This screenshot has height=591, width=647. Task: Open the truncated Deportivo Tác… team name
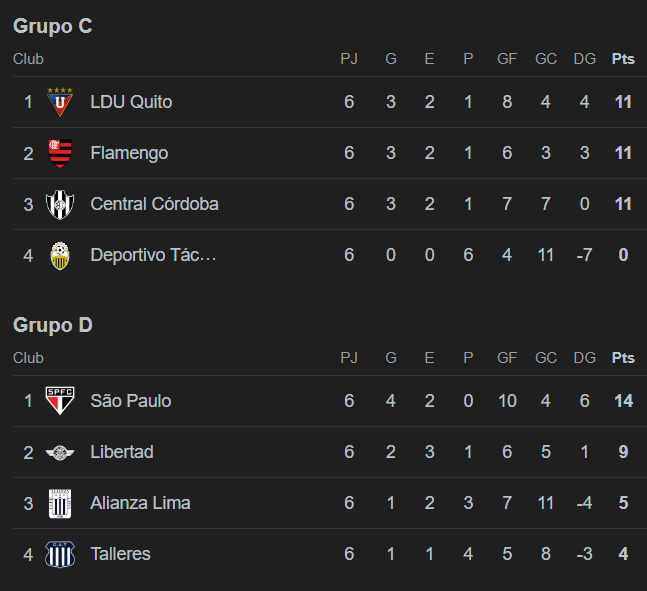tap(153, 255)
